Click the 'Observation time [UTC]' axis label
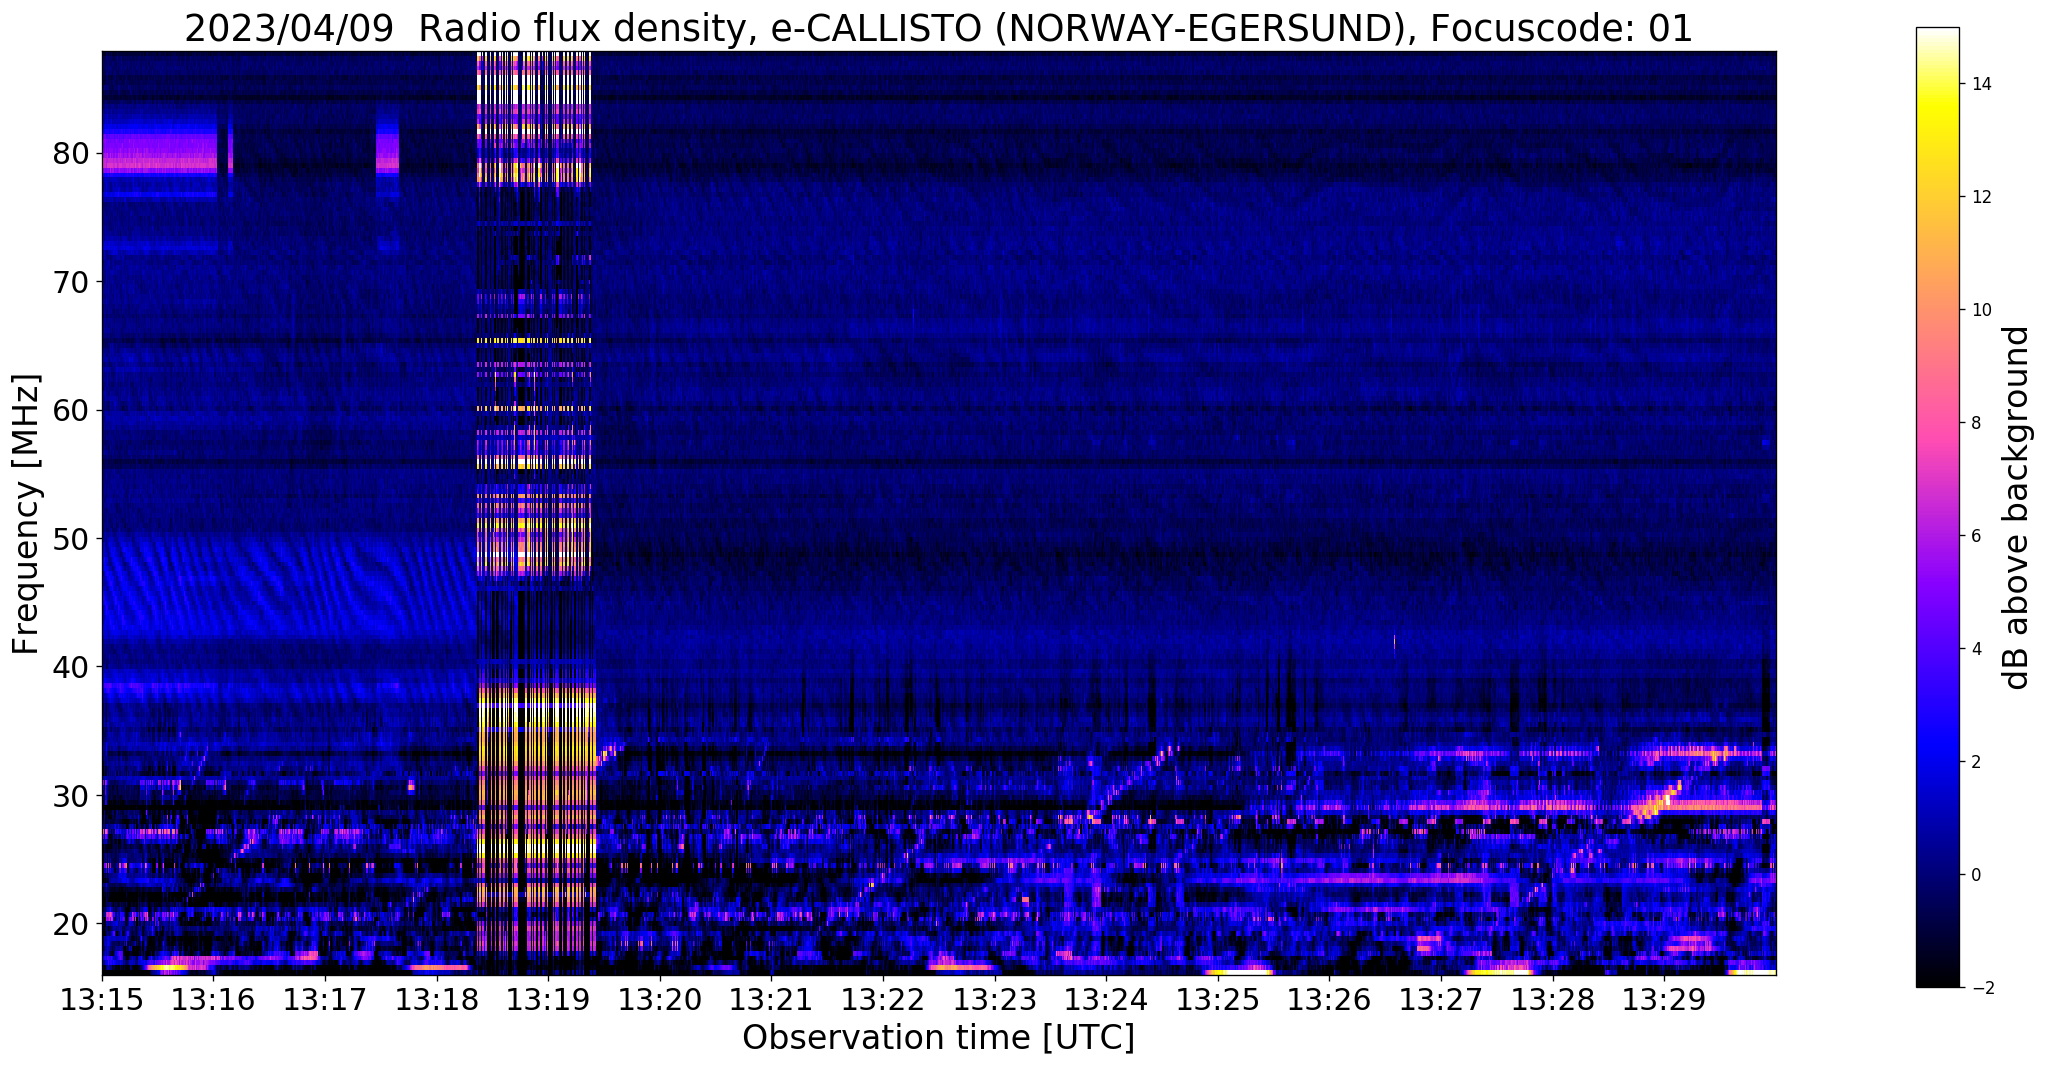The image size is (2047, 1067). (938, 1038)
